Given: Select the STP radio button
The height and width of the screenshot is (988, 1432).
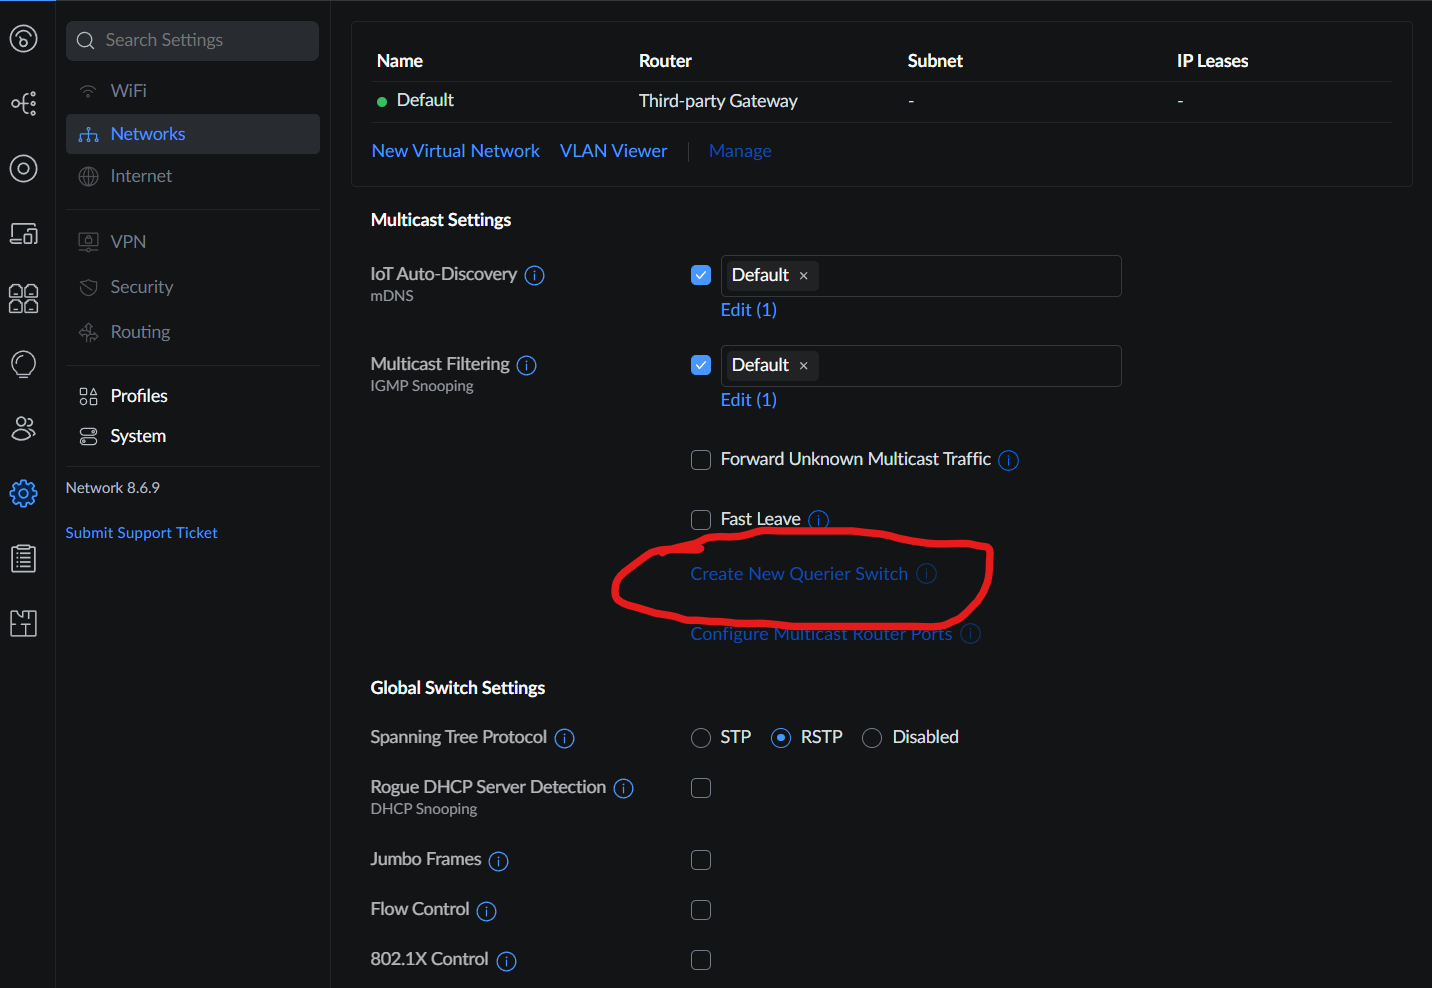Looking at the screenshot, I should (701, 738).
